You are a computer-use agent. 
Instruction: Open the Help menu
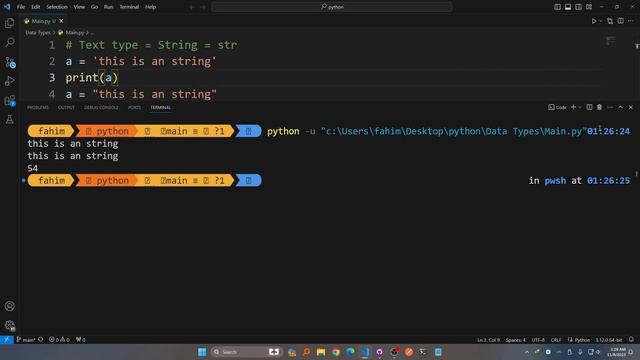pos(151,7)
